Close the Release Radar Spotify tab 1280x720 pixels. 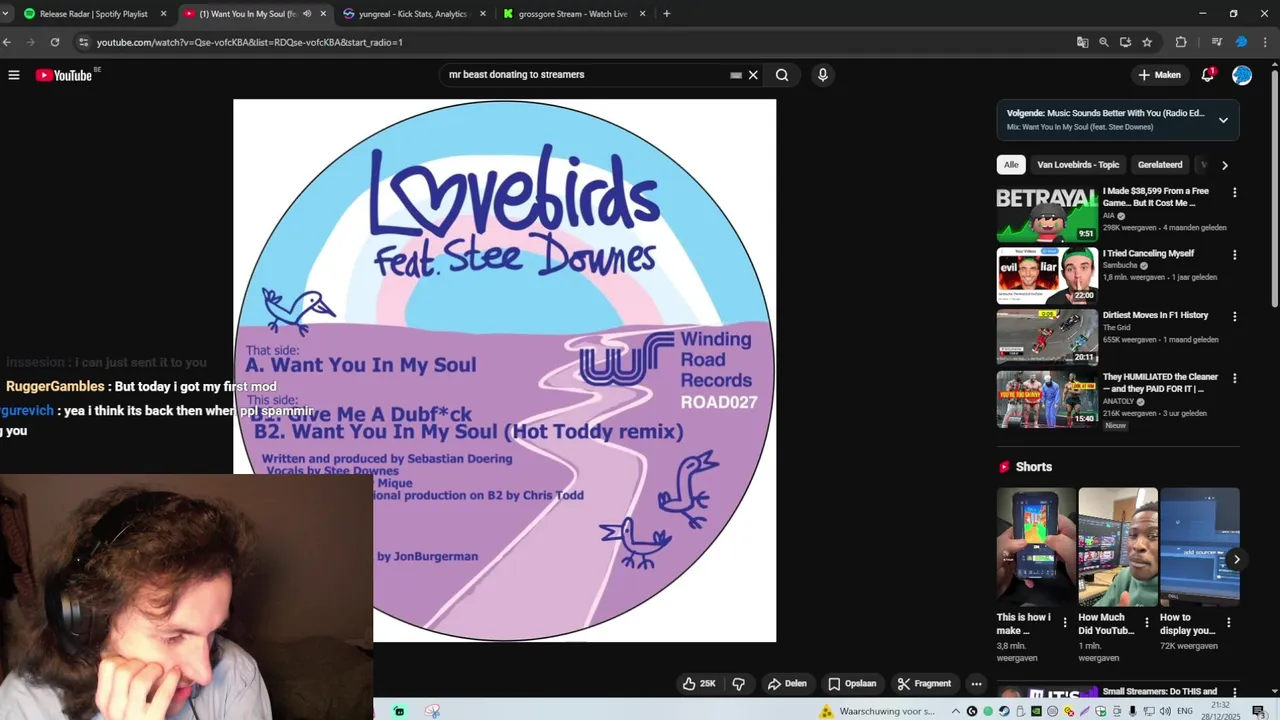[163, 14]
